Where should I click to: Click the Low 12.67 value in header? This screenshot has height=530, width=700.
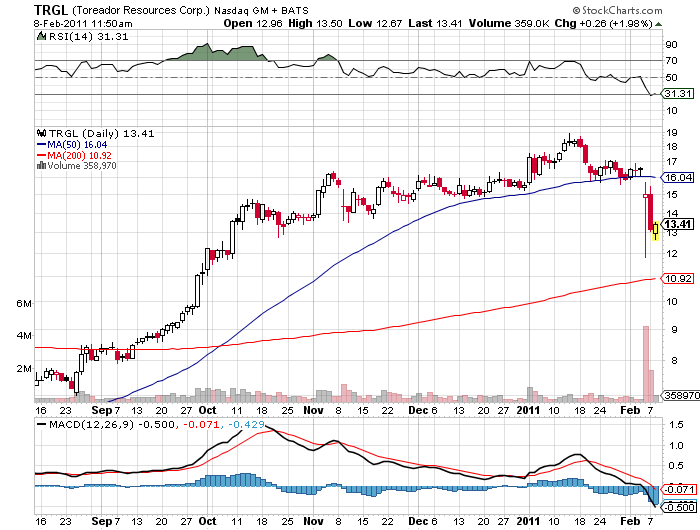point(375,23)
